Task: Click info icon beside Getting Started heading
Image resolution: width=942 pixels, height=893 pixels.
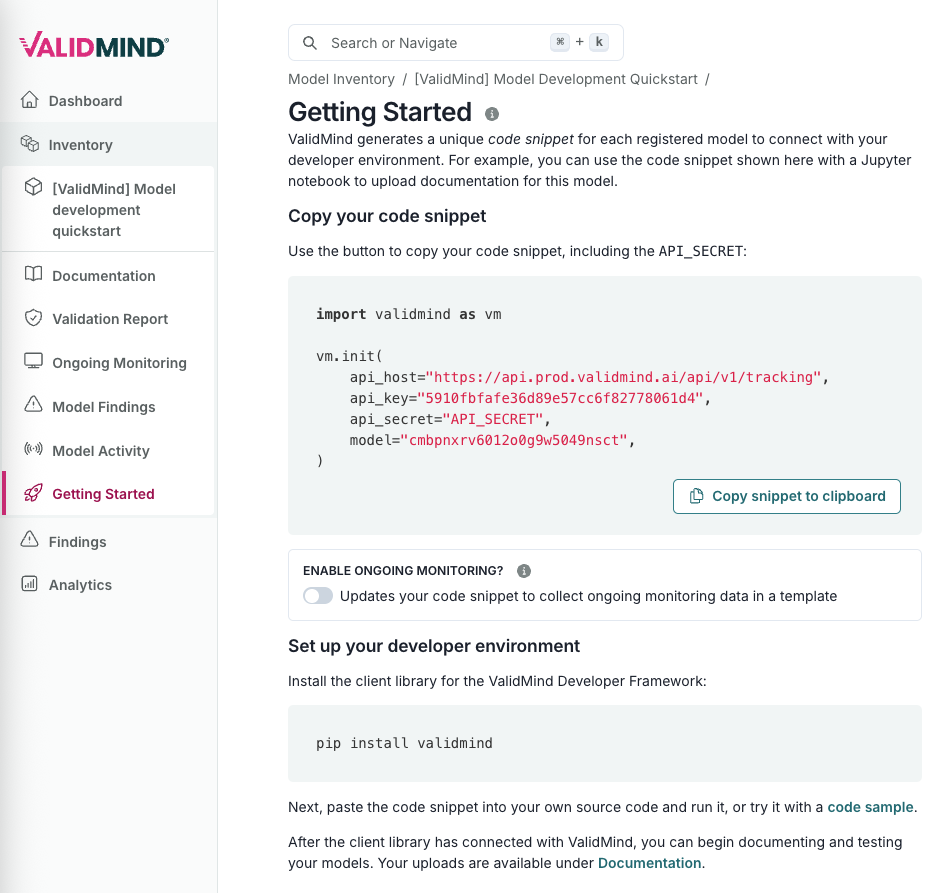Action: click(491, 114)
